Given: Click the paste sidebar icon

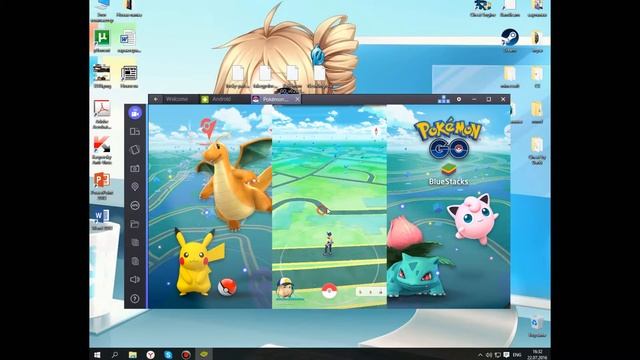Looking at the screenshot, I should pos(135,261).
